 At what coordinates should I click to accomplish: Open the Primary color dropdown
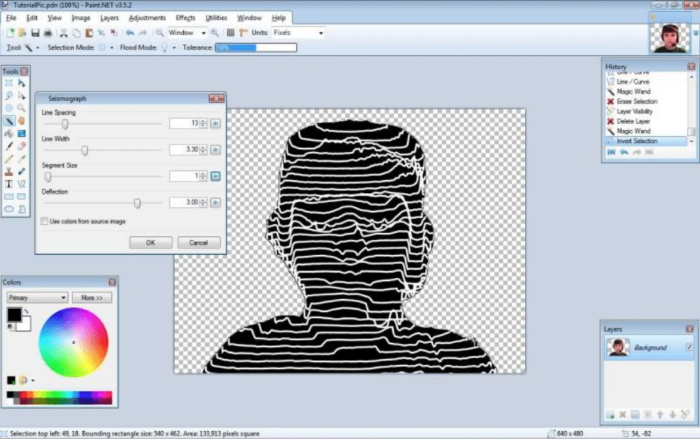point(37,298)
